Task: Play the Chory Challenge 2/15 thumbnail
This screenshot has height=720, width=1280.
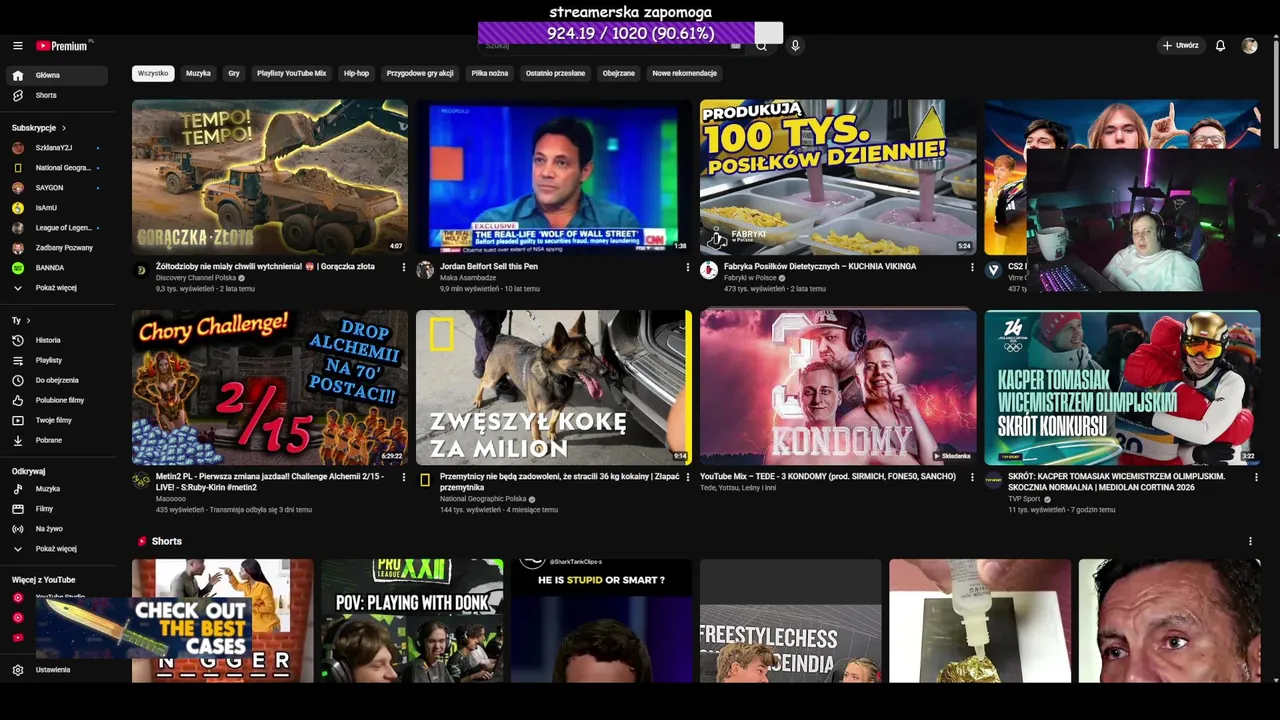Action: click(x=270, y=387)
